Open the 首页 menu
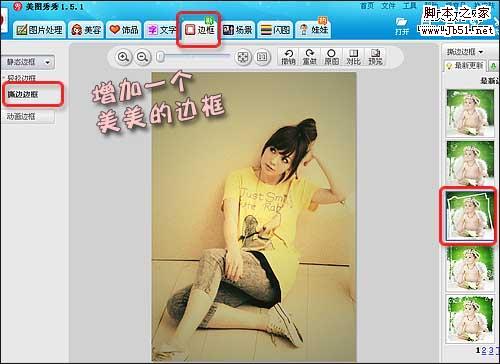Screen dimensions: 500x364 coord(367,6)
